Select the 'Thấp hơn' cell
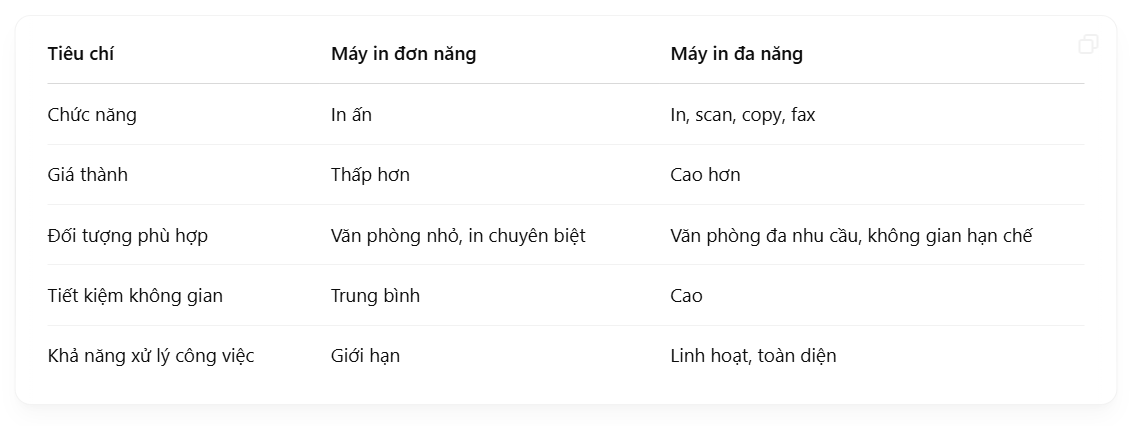Screen dimensions: 1135x426 (370, 175)
